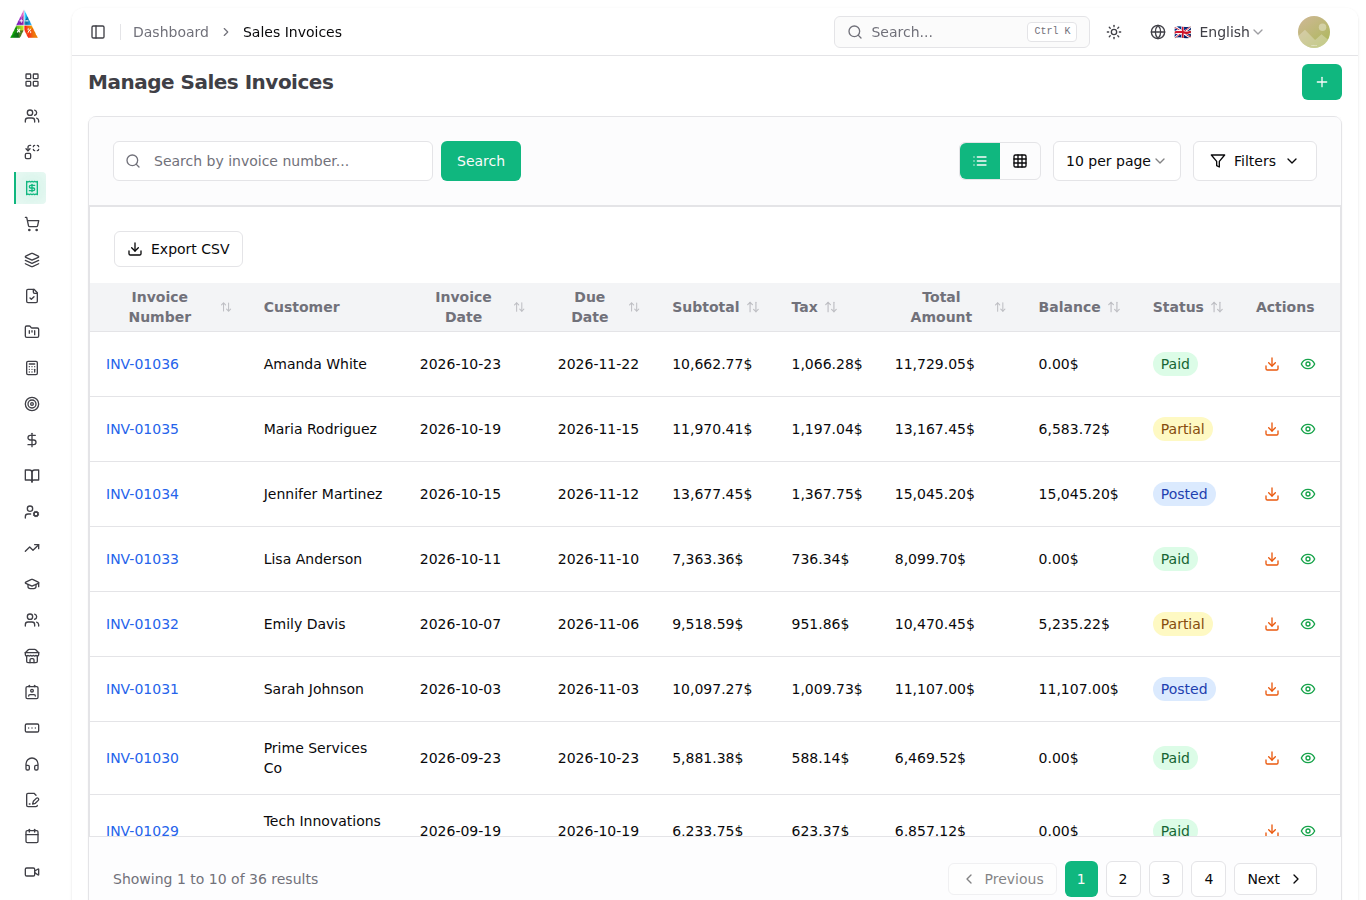Image resolution: width=1366 pixels, height=900 pixels.
Task: Open invoice link INV-01034
Action: click(142, 494)
